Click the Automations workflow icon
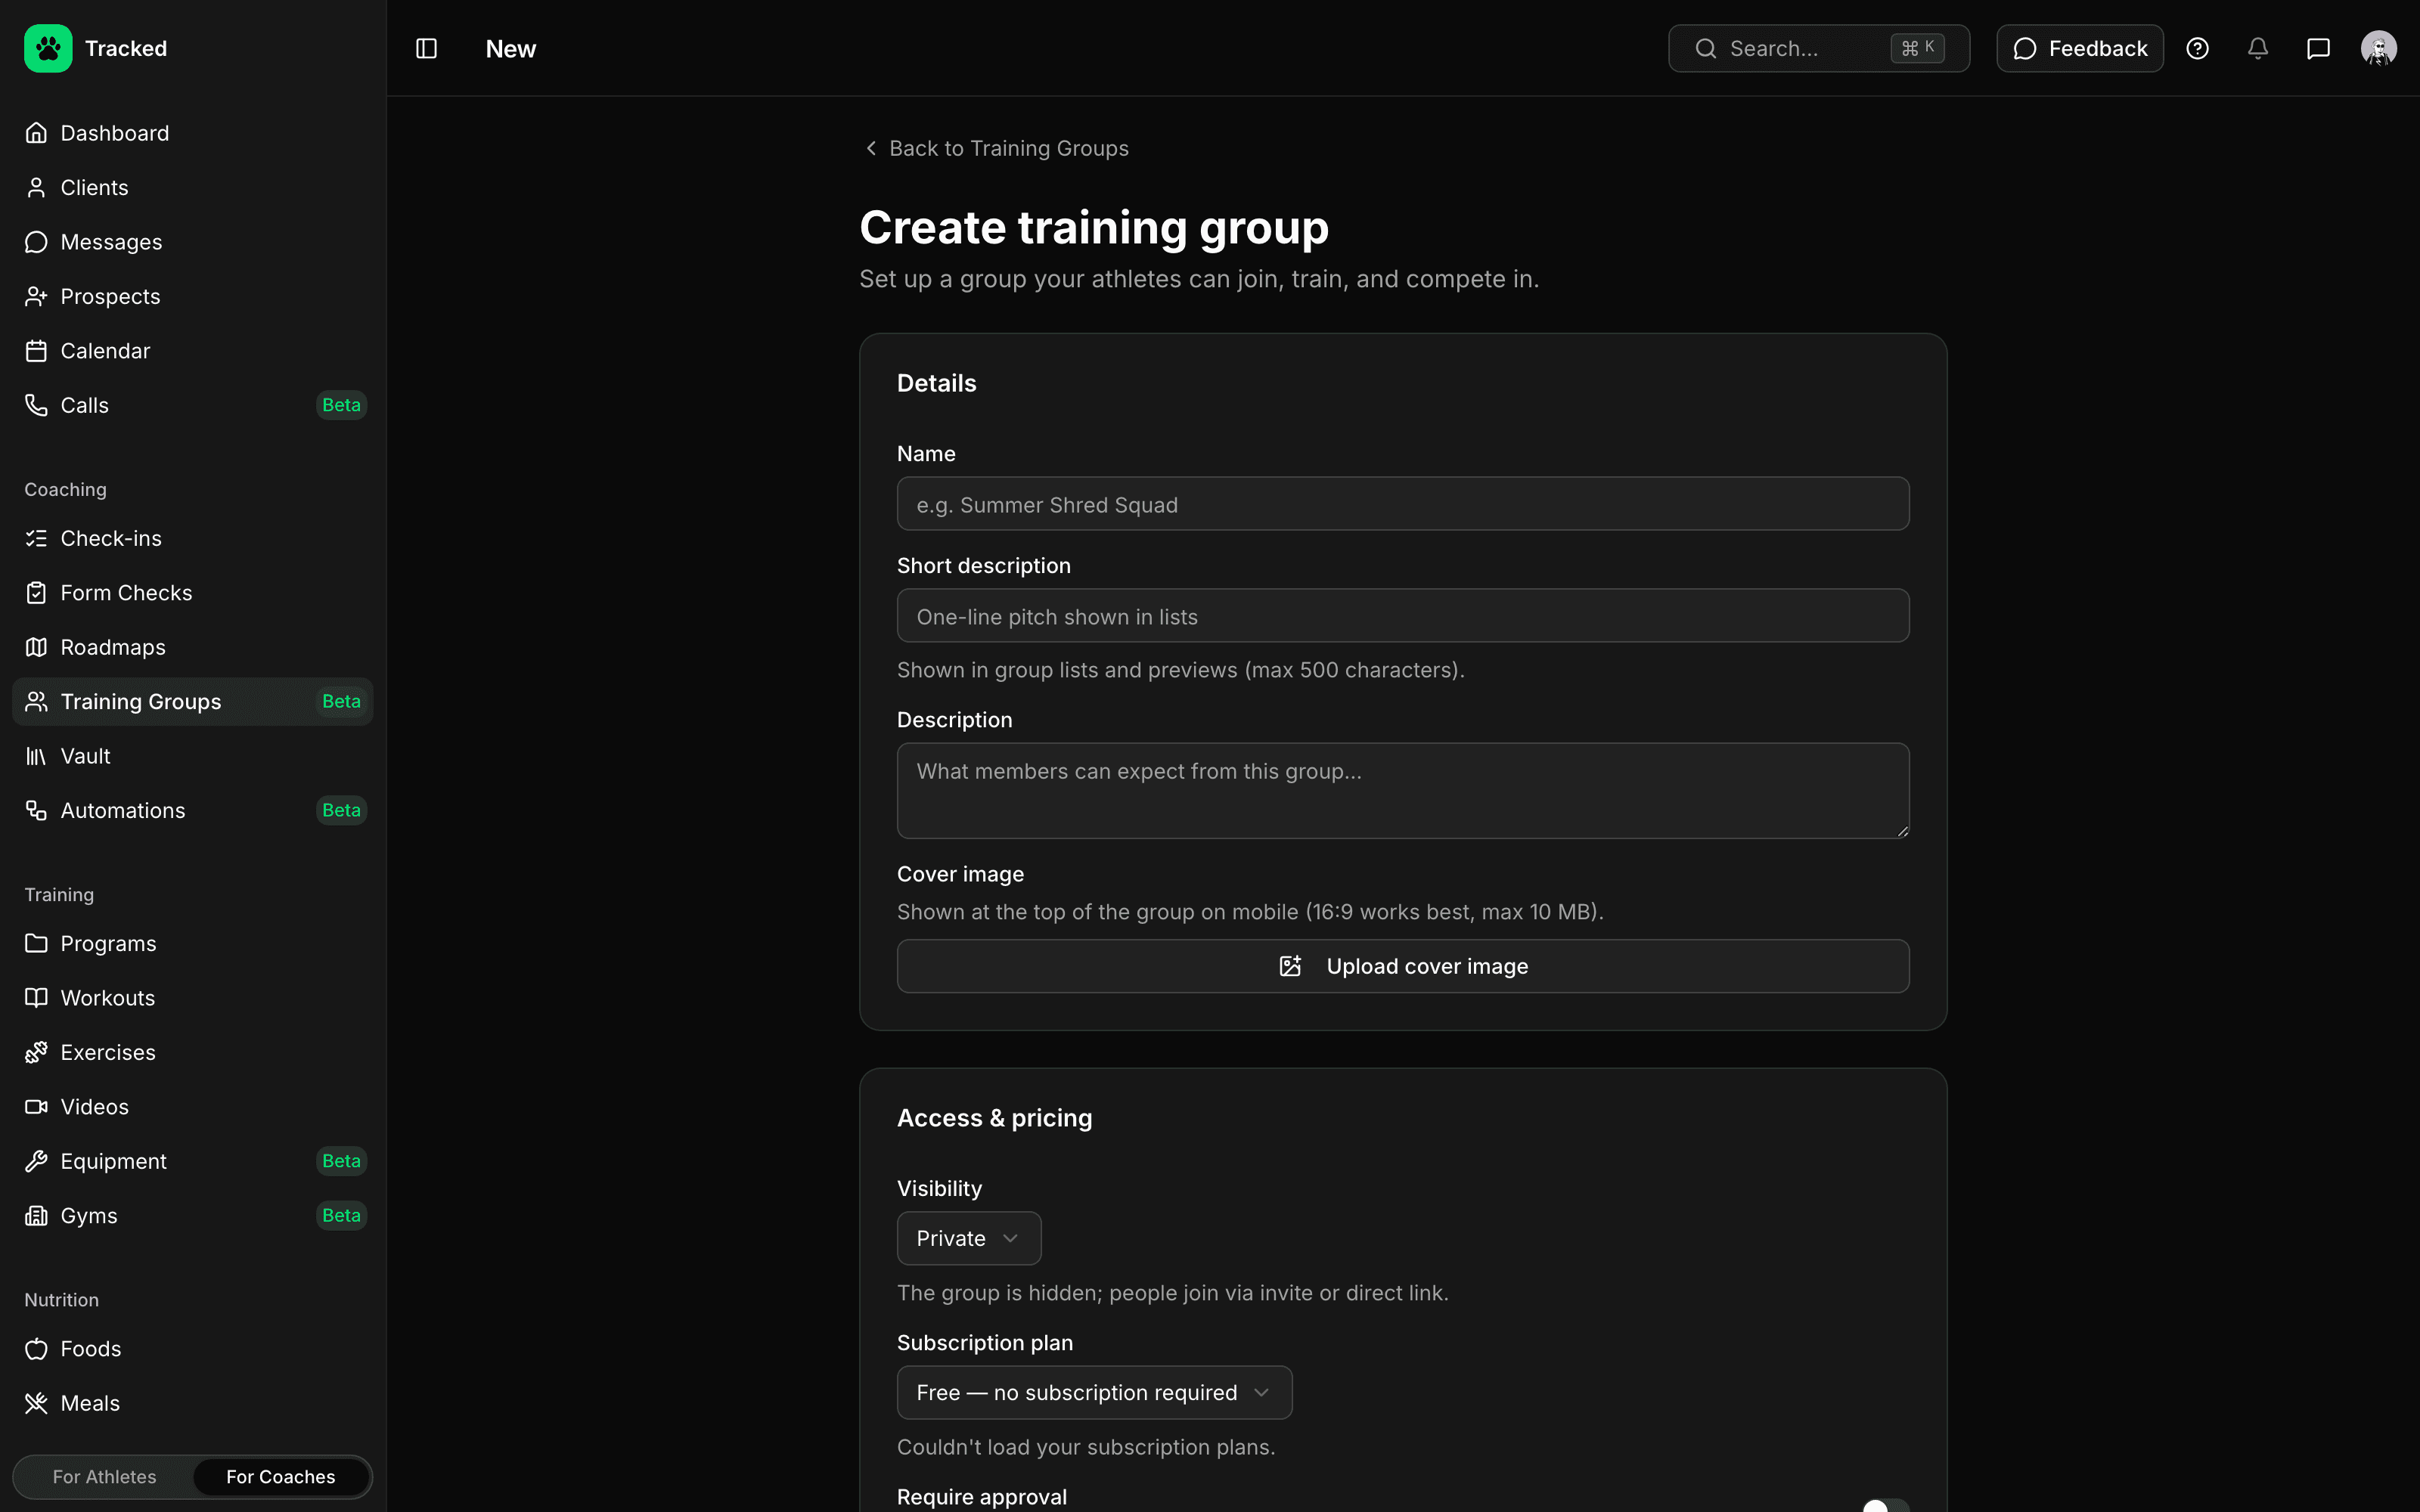 pos(36,810)
